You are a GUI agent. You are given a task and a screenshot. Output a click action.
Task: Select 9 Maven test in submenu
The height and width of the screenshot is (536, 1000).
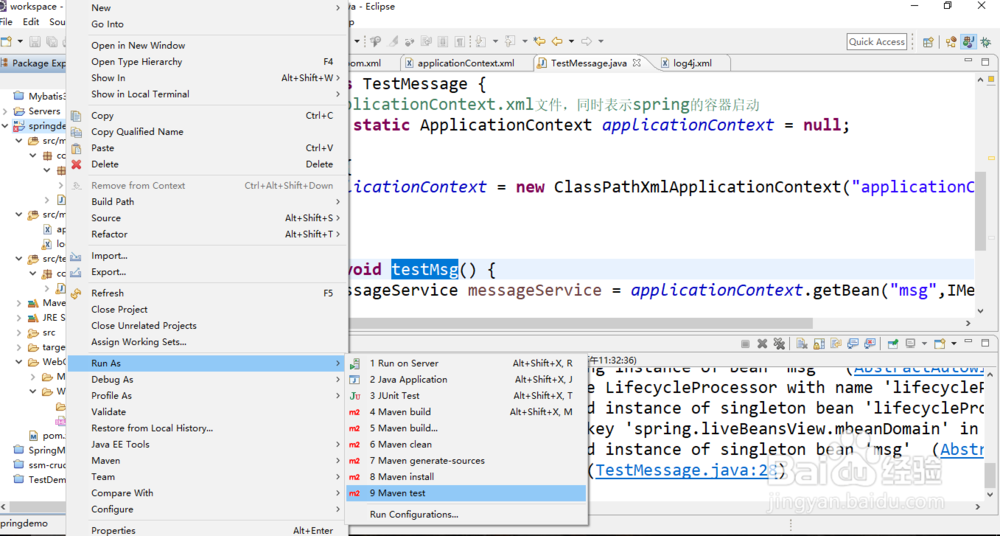pos(466,493)
